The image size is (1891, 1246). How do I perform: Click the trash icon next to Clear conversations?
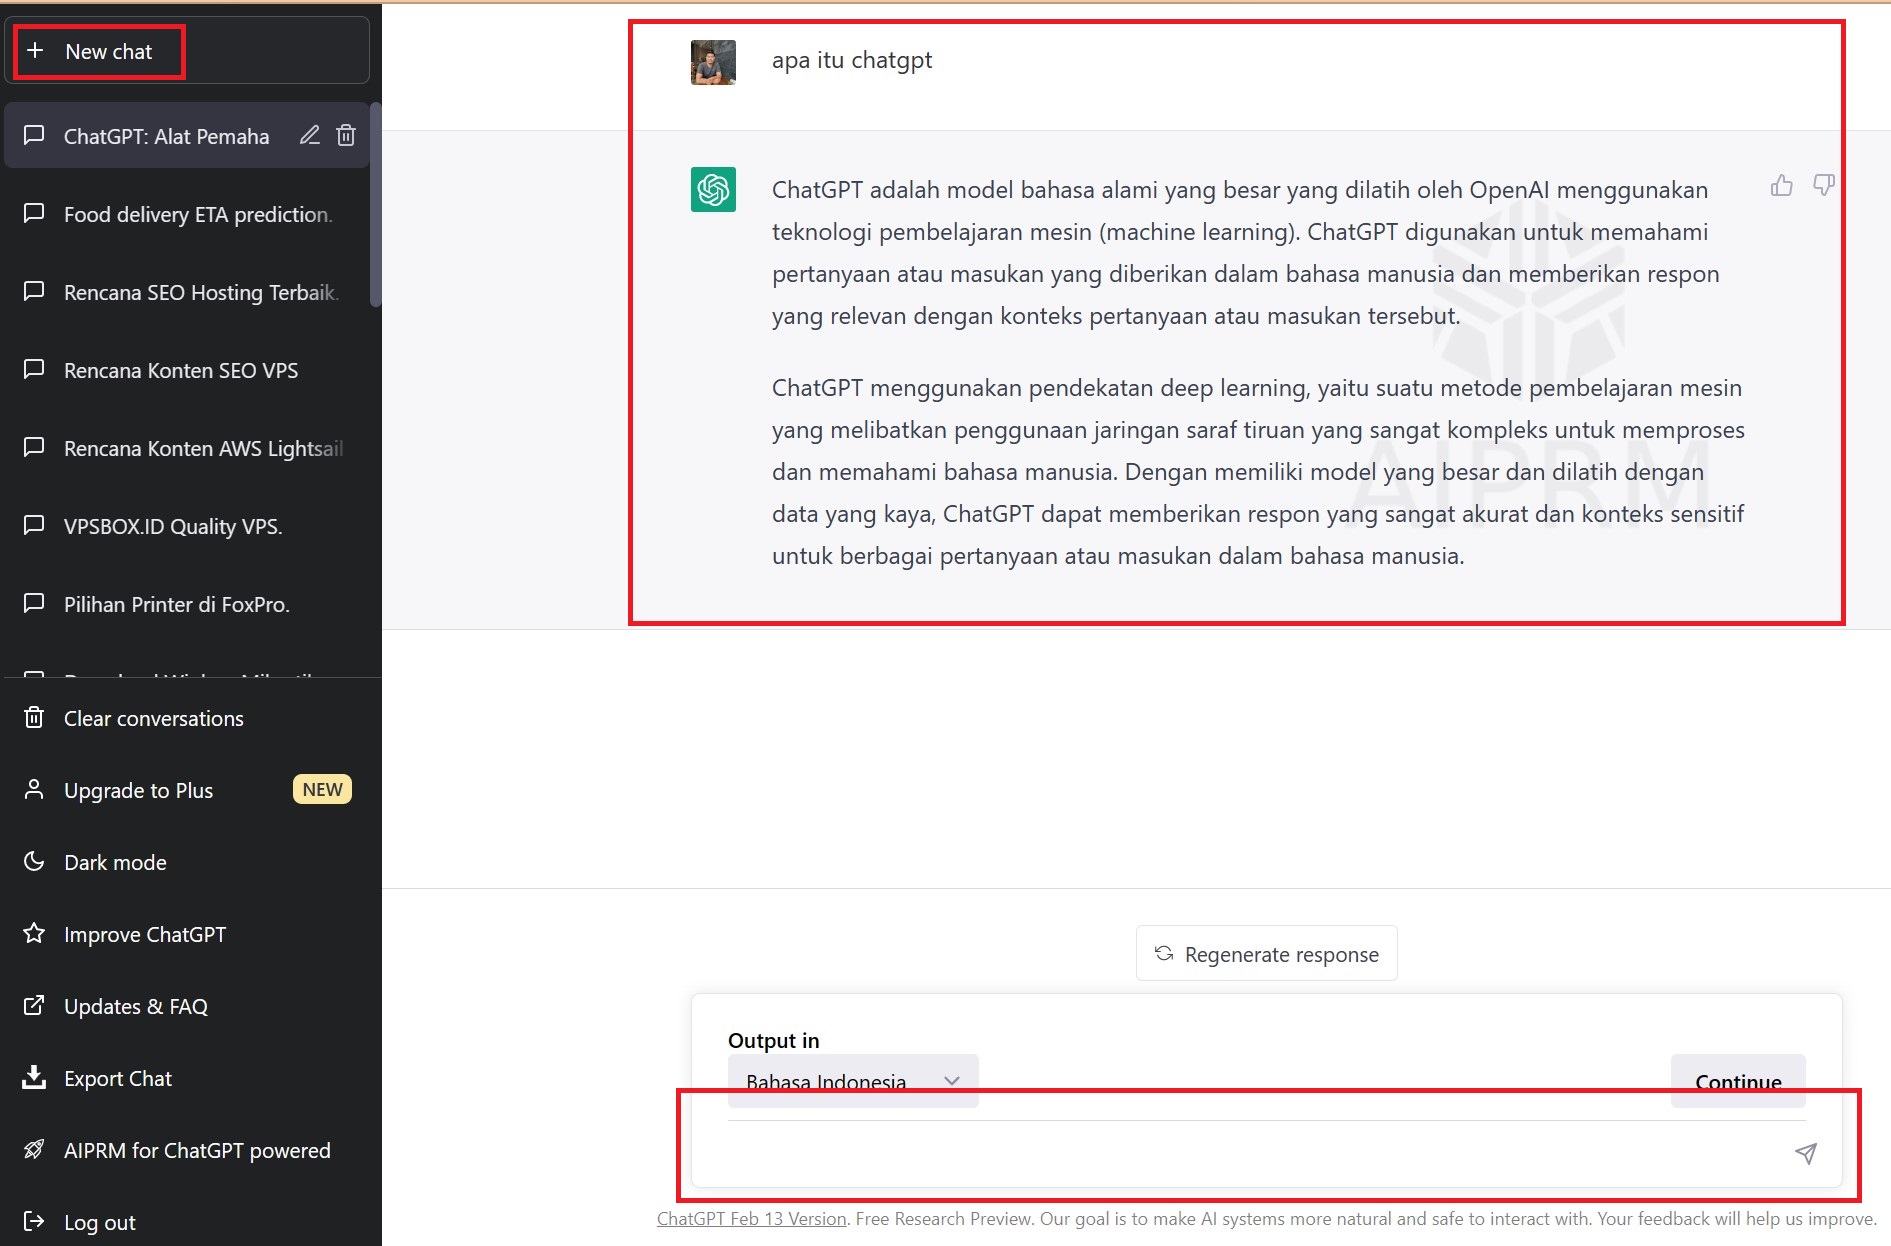coord(34,717)
